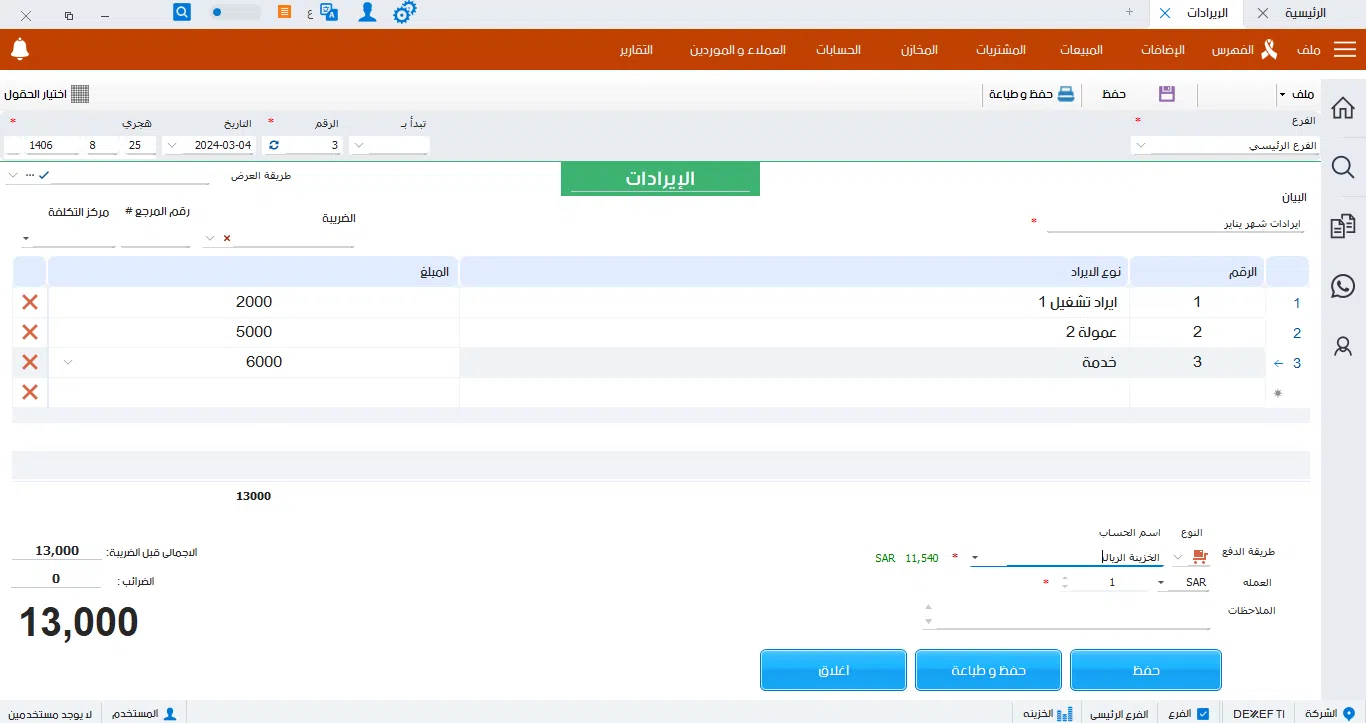Image resolution: width=1366 pixels, height=723 pixels.
Task: Toggle the طريقة العرض checkmark option
Action: click(x=44, y=175)
